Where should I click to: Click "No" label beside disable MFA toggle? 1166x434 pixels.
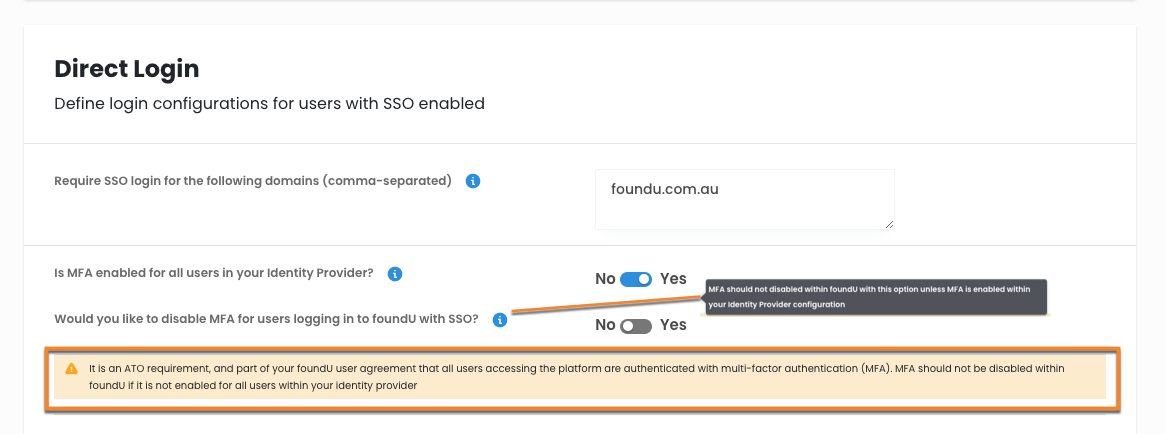pos(605,325)
